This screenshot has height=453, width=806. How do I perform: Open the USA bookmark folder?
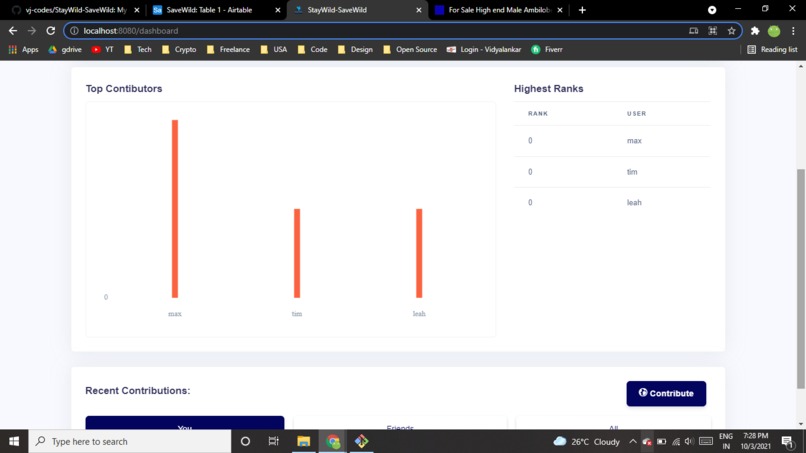tap(274, 49)
